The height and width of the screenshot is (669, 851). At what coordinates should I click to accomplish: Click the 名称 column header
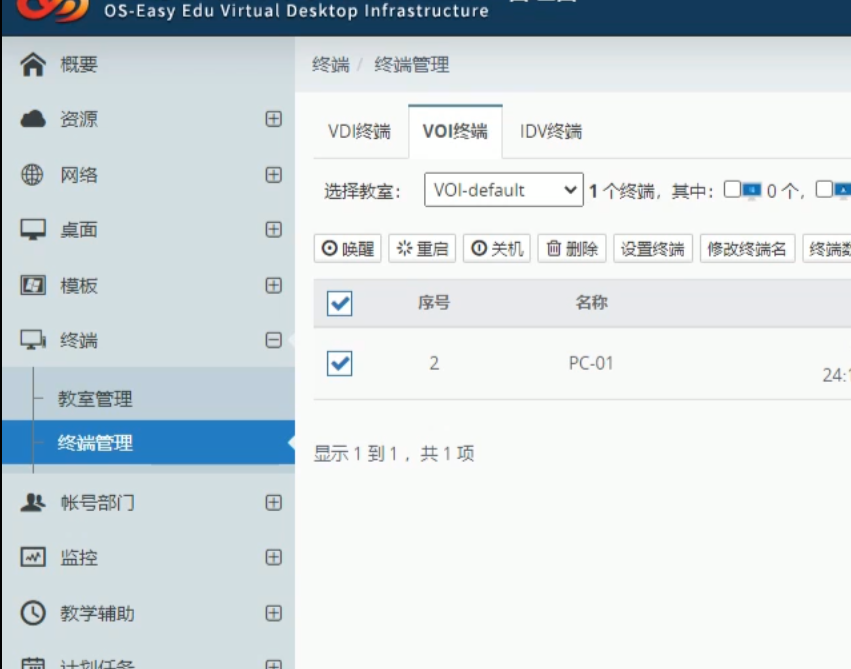tap(591, 302)
